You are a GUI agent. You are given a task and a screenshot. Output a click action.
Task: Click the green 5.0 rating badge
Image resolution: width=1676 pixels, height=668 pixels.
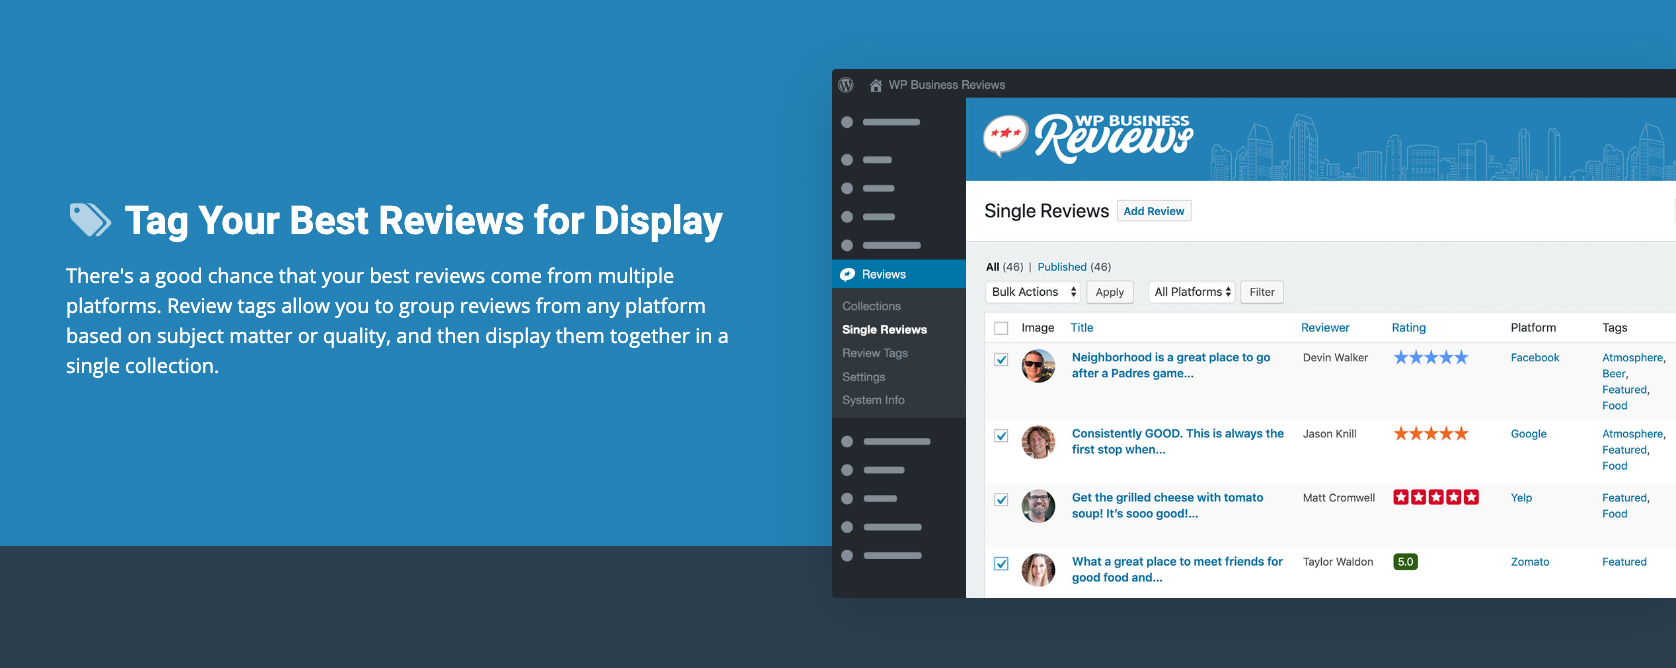point(1406,562)
